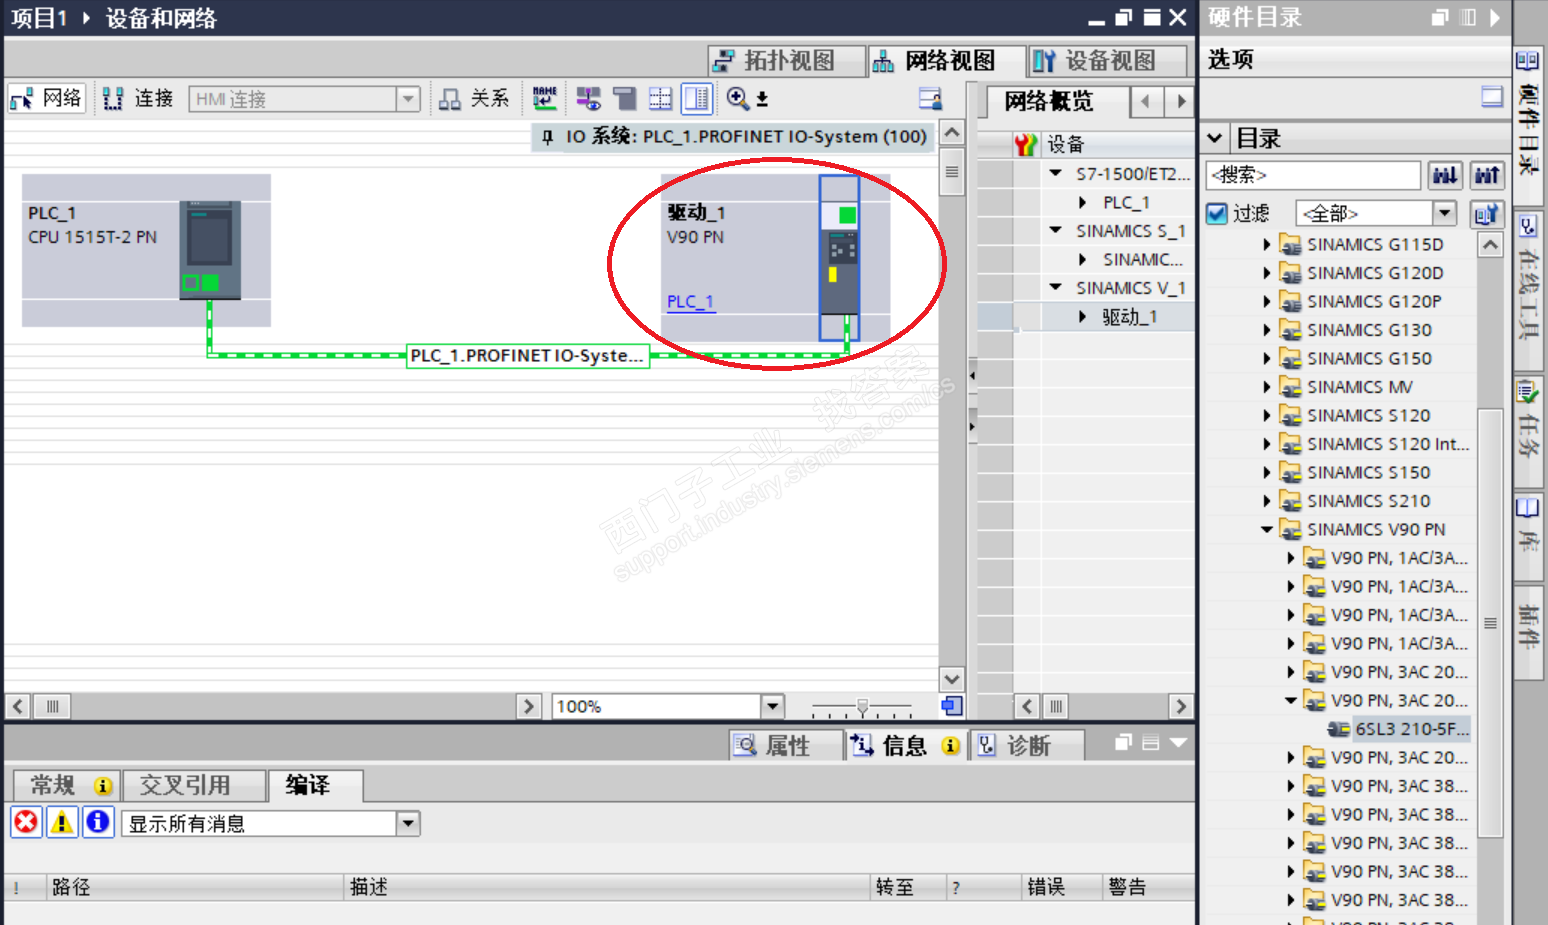1548x925 pixels.
Task: Open the 信息 info tab
Action: tap(905, 746)
